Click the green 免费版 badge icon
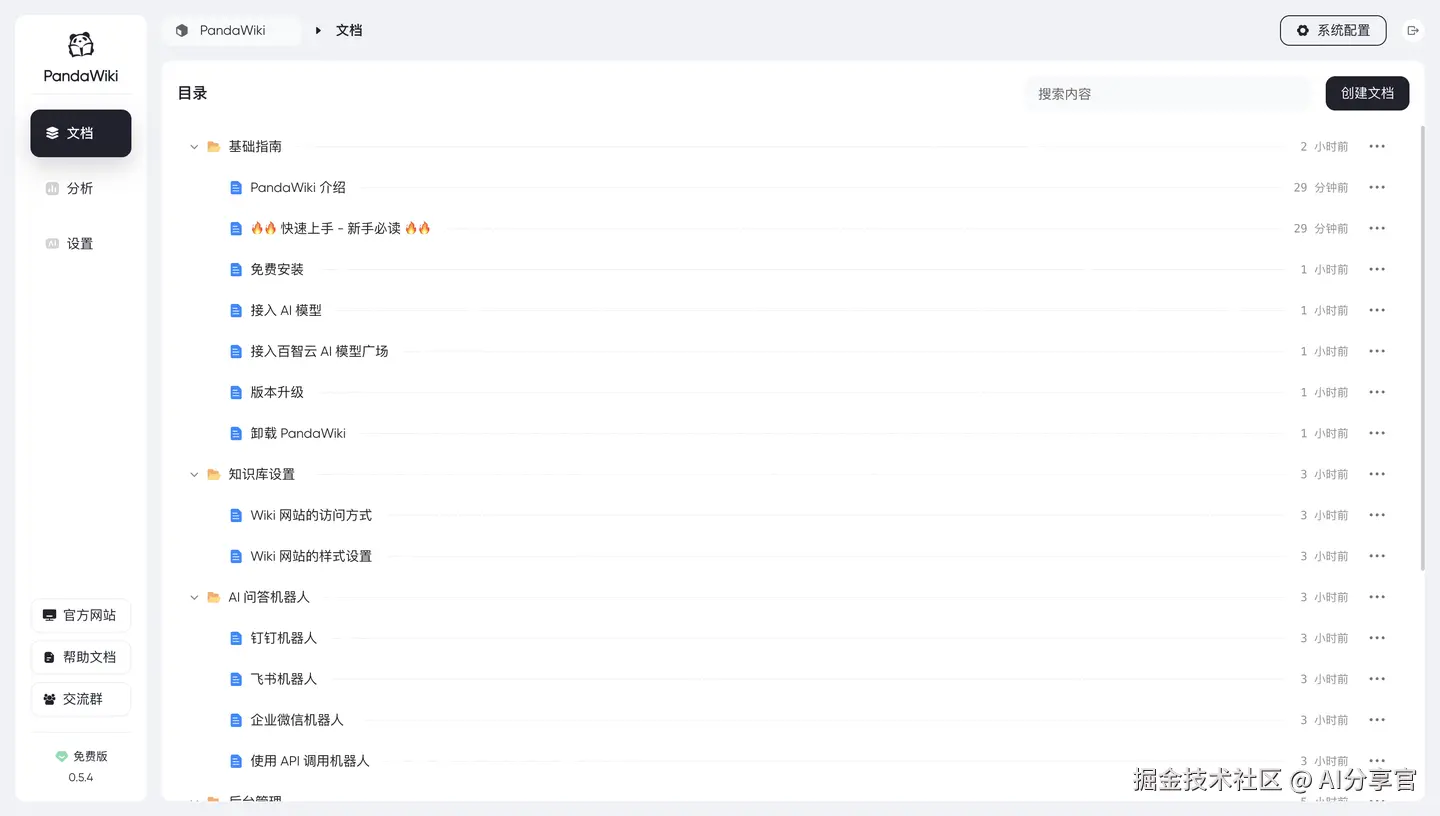The width and height of the screenshot is (1440, 816). pyautogui.click(x=61, y=757)
